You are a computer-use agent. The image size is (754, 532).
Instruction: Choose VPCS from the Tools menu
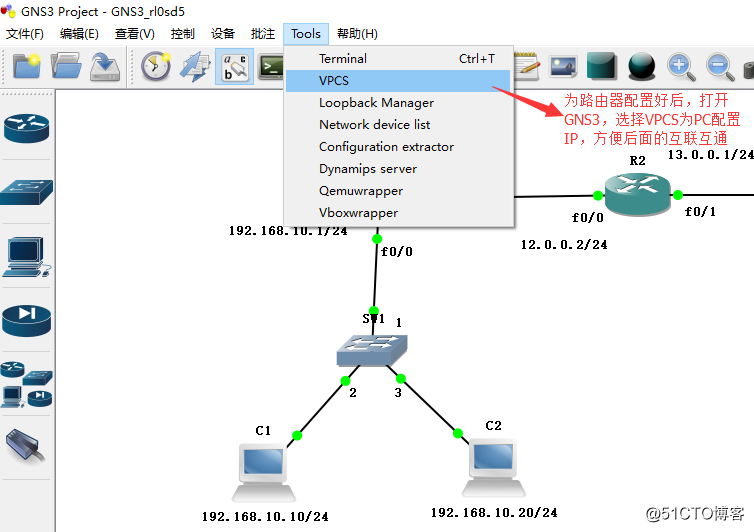click(x=398, y=81)
